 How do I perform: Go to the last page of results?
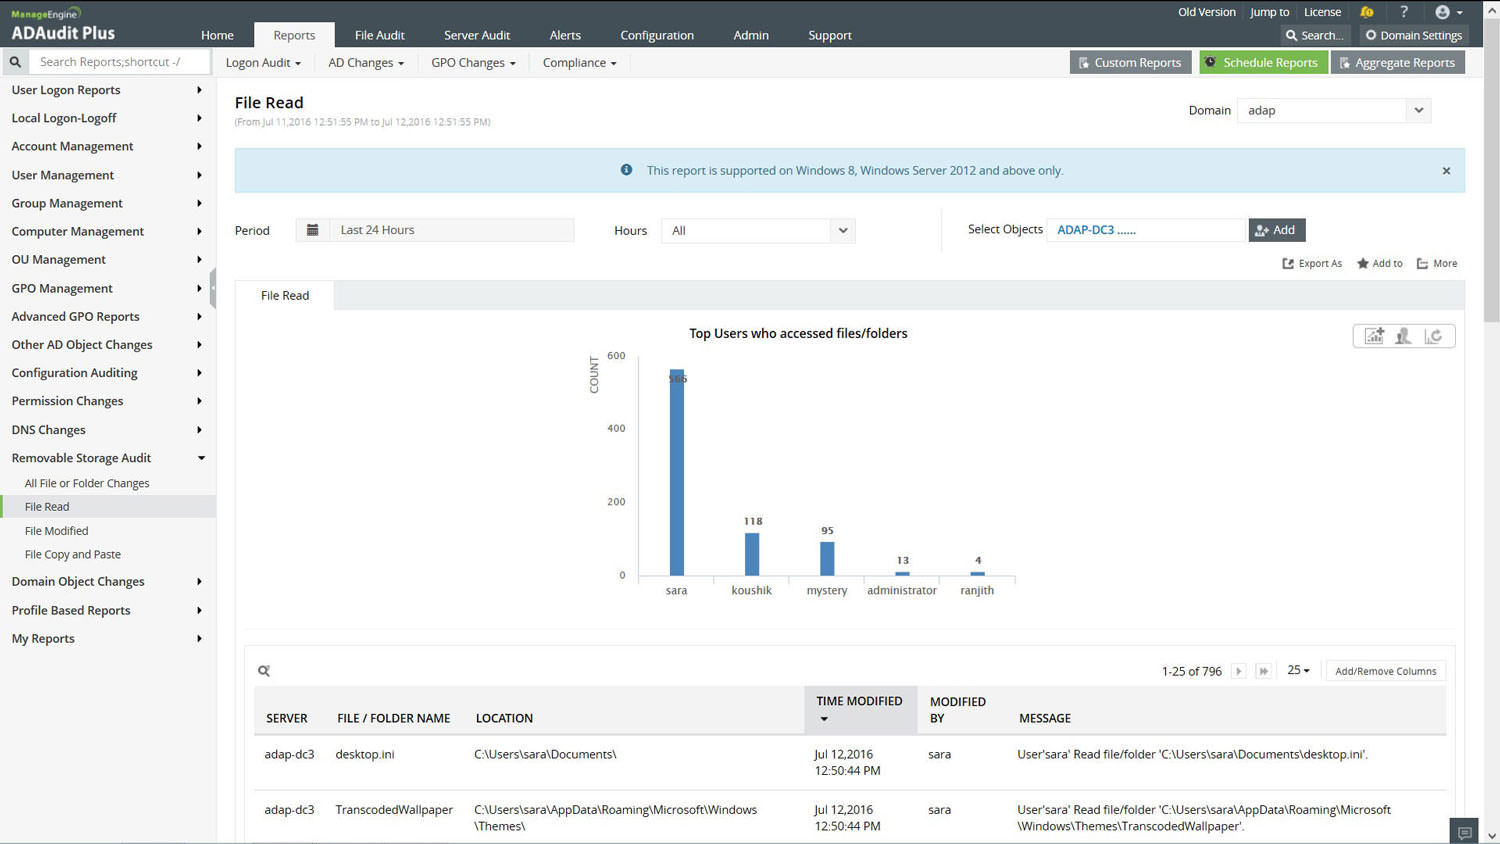point(1264,671)
